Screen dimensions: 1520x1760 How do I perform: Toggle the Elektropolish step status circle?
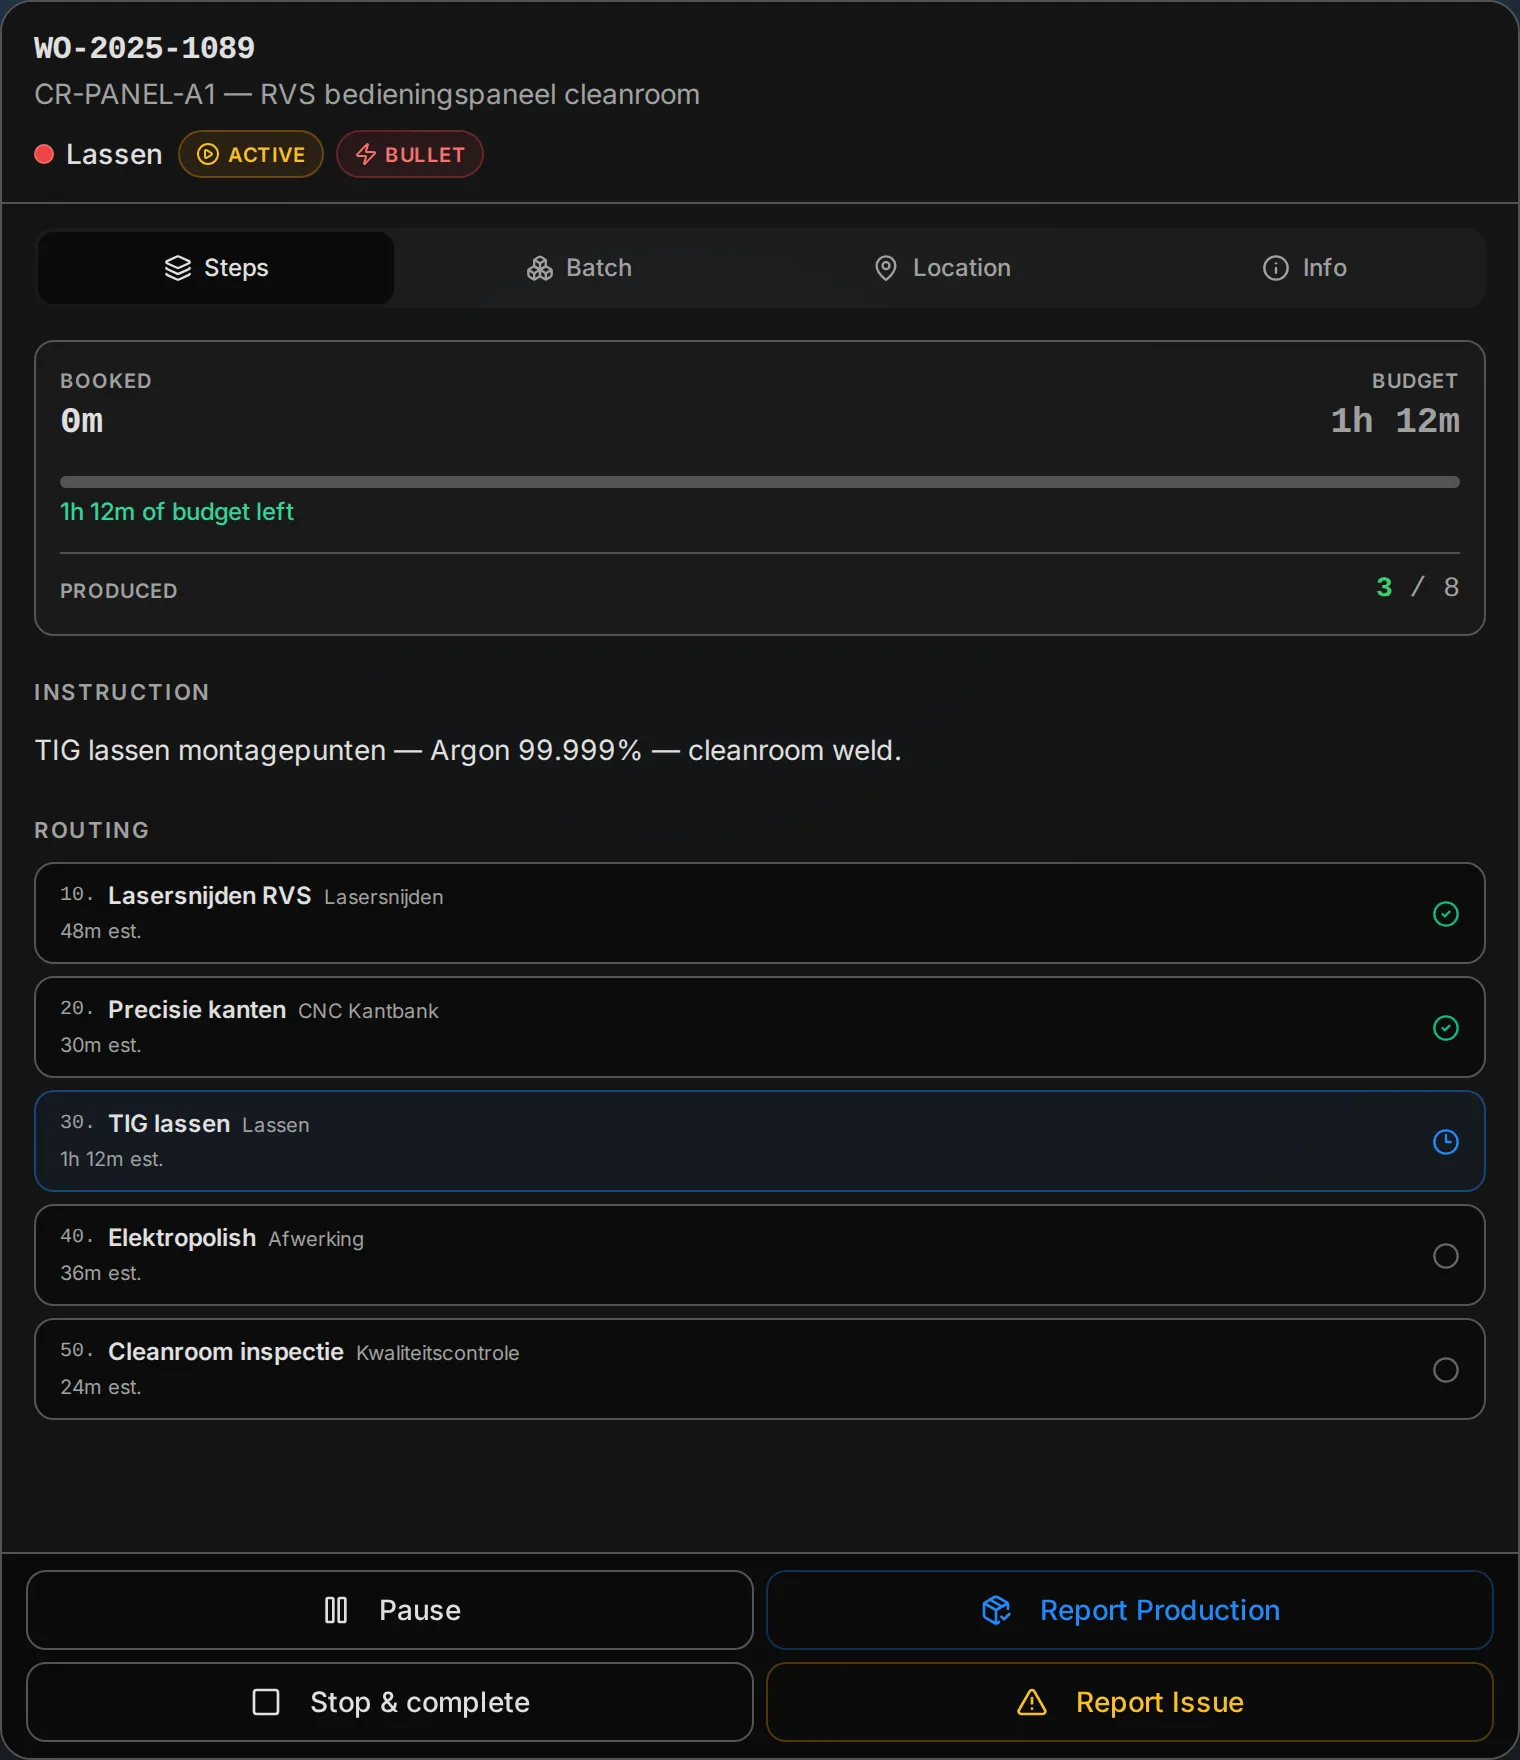coord(1446,1256)
